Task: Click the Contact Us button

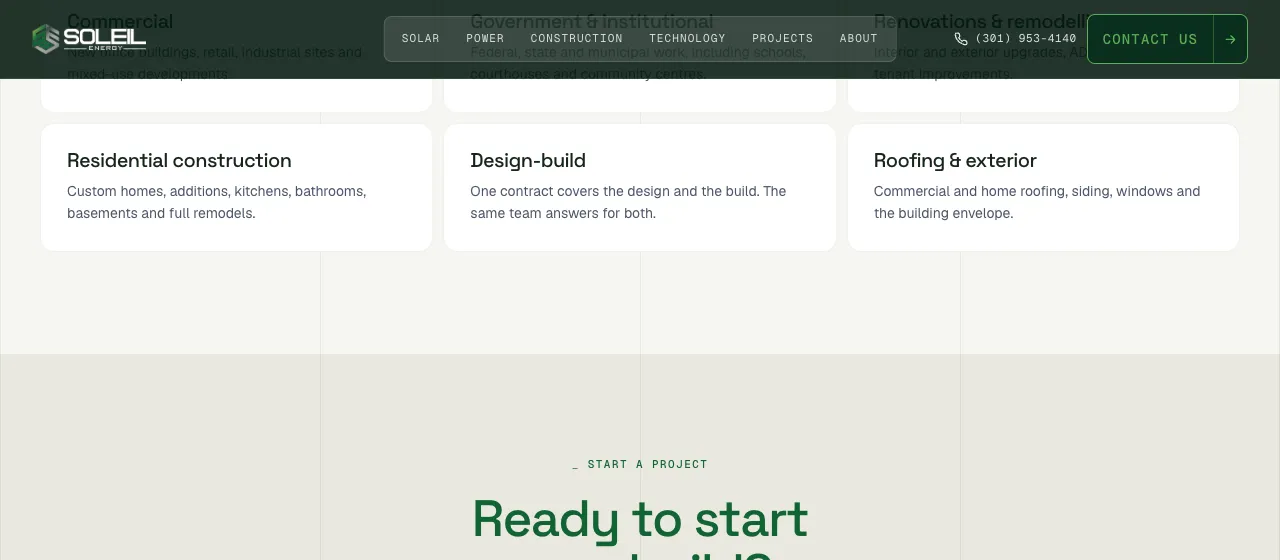Action: tap(1167, 39)
